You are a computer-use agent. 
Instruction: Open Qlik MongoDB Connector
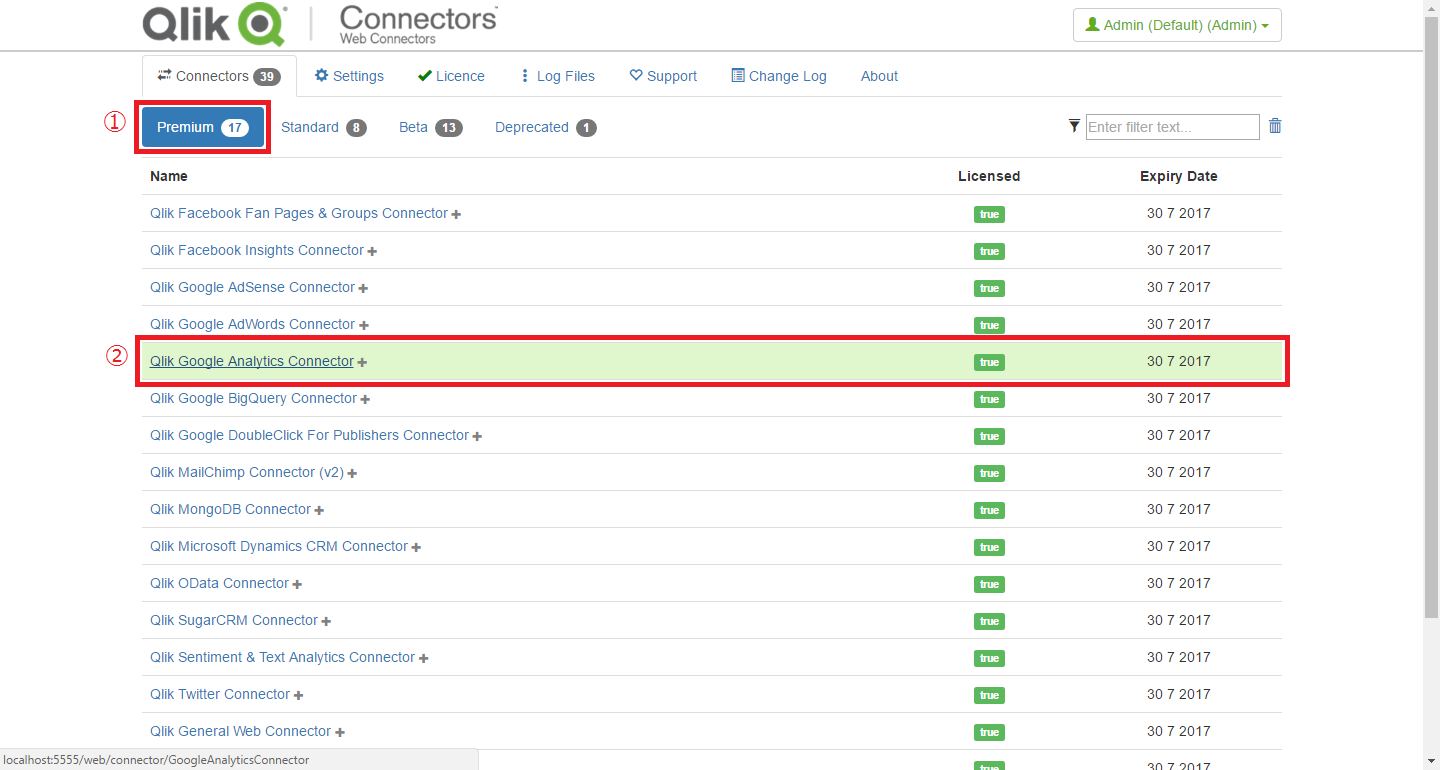[x=231, y=509]
